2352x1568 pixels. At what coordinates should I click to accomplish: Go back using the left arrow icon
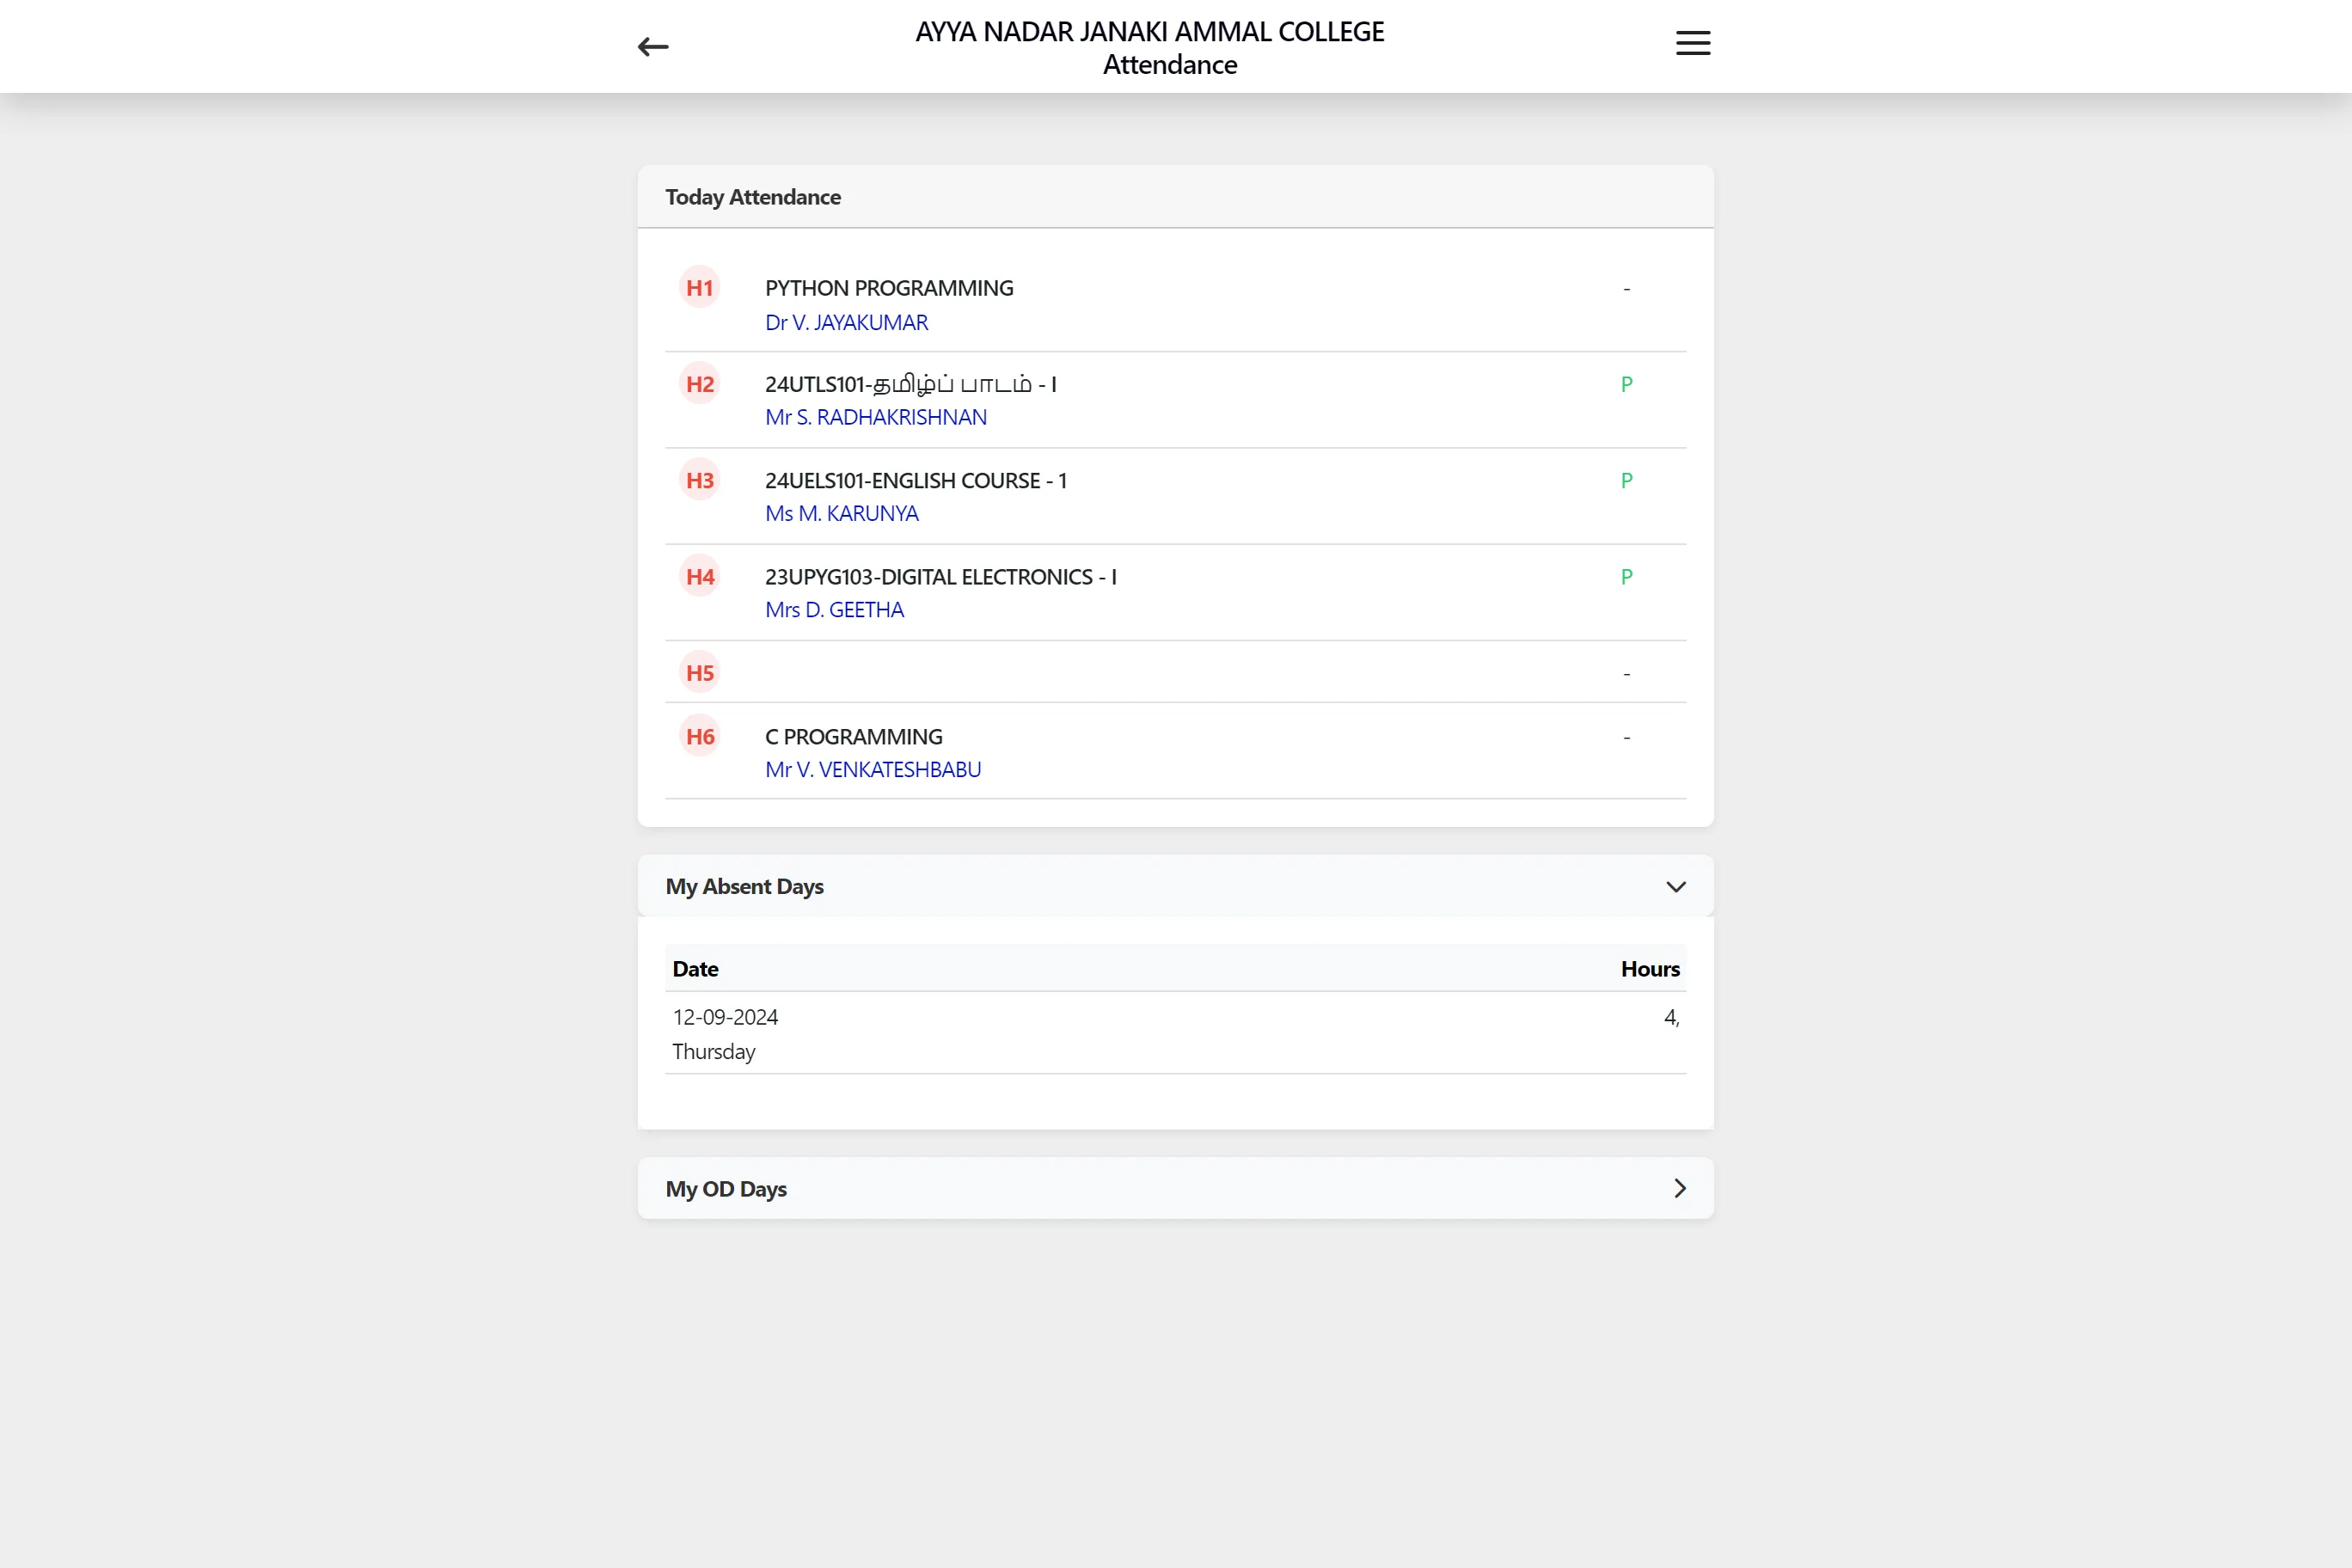653,46
